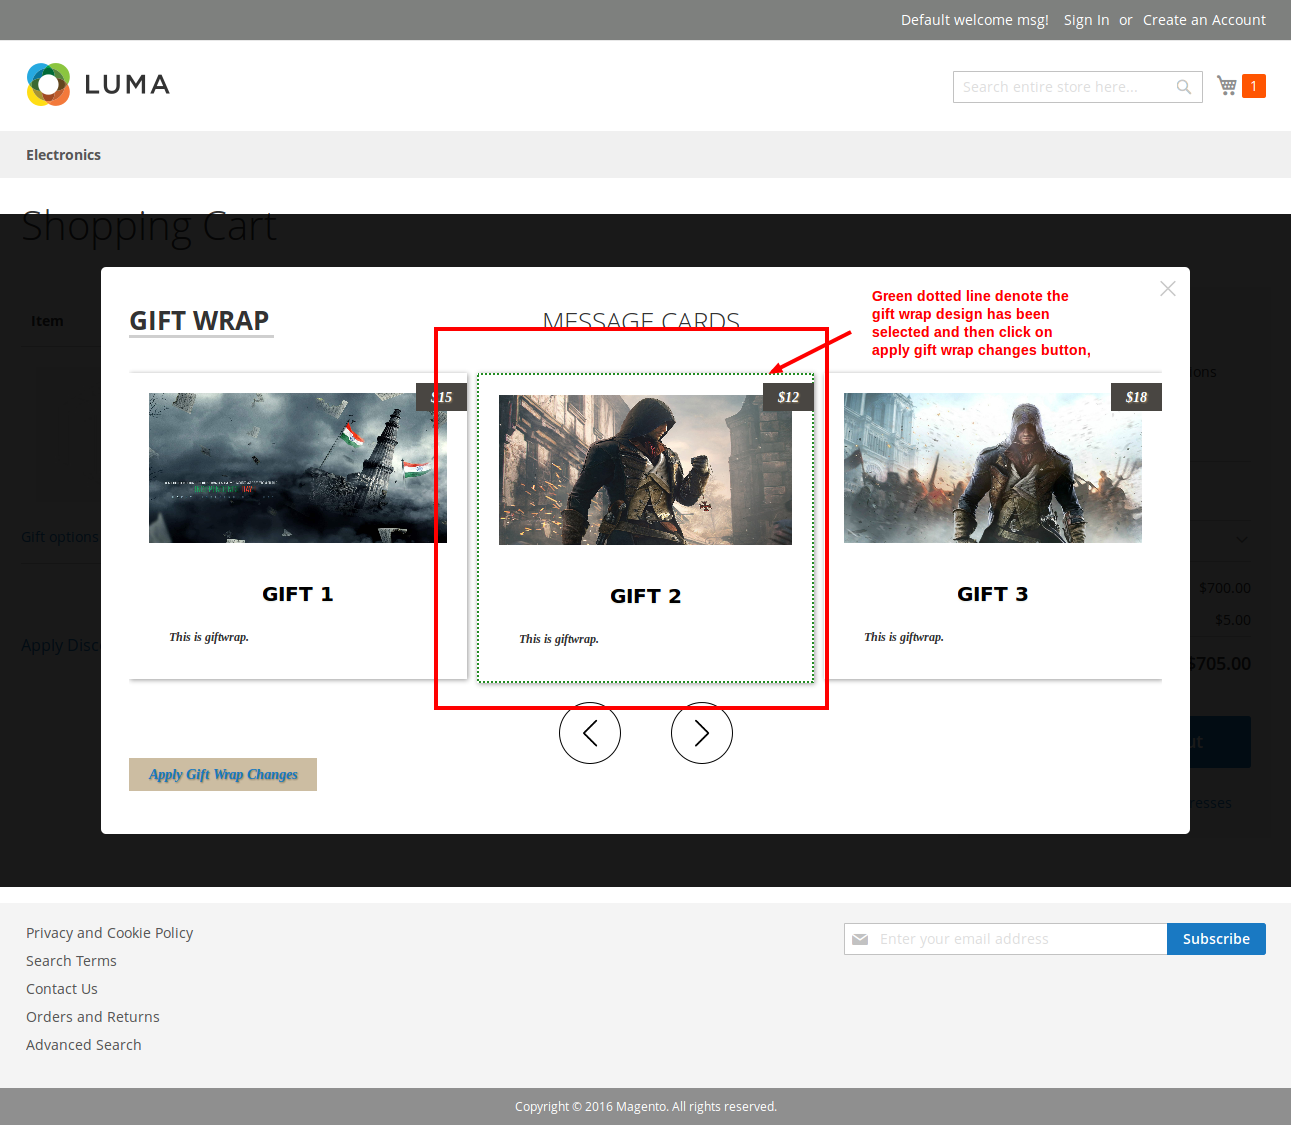This screenshot has width=1291, height=1125.
Task: Click the Default welcome msg text
Action: tap(974, 20)
